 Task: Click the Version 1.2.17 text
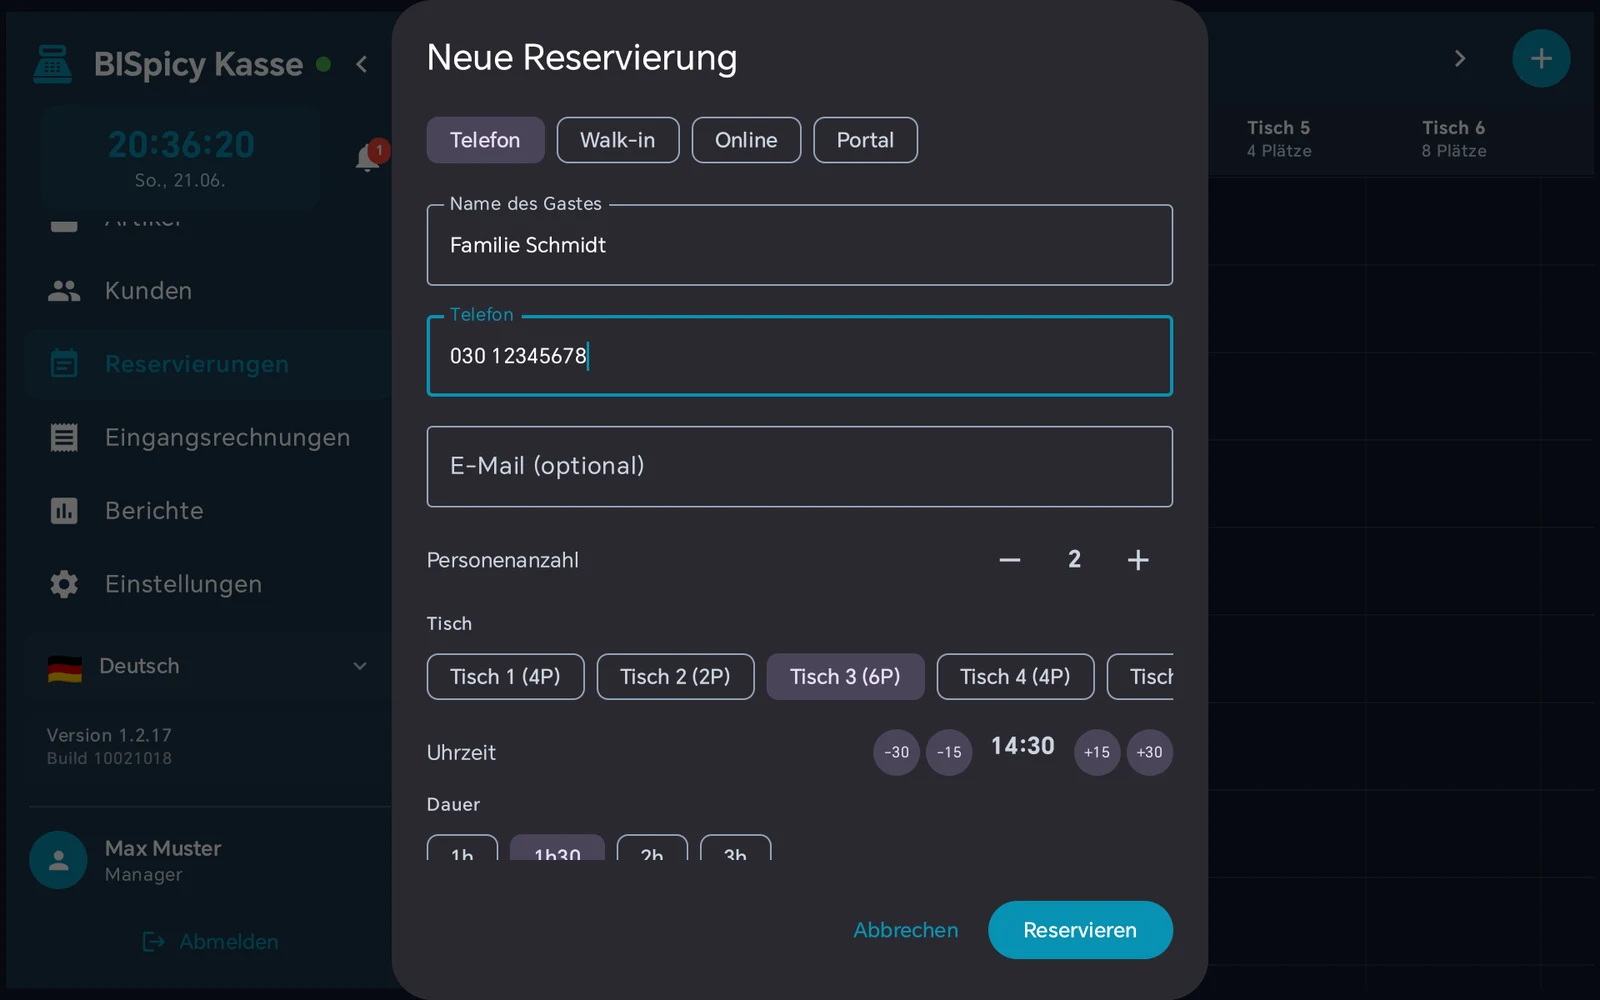pos(109,735)
